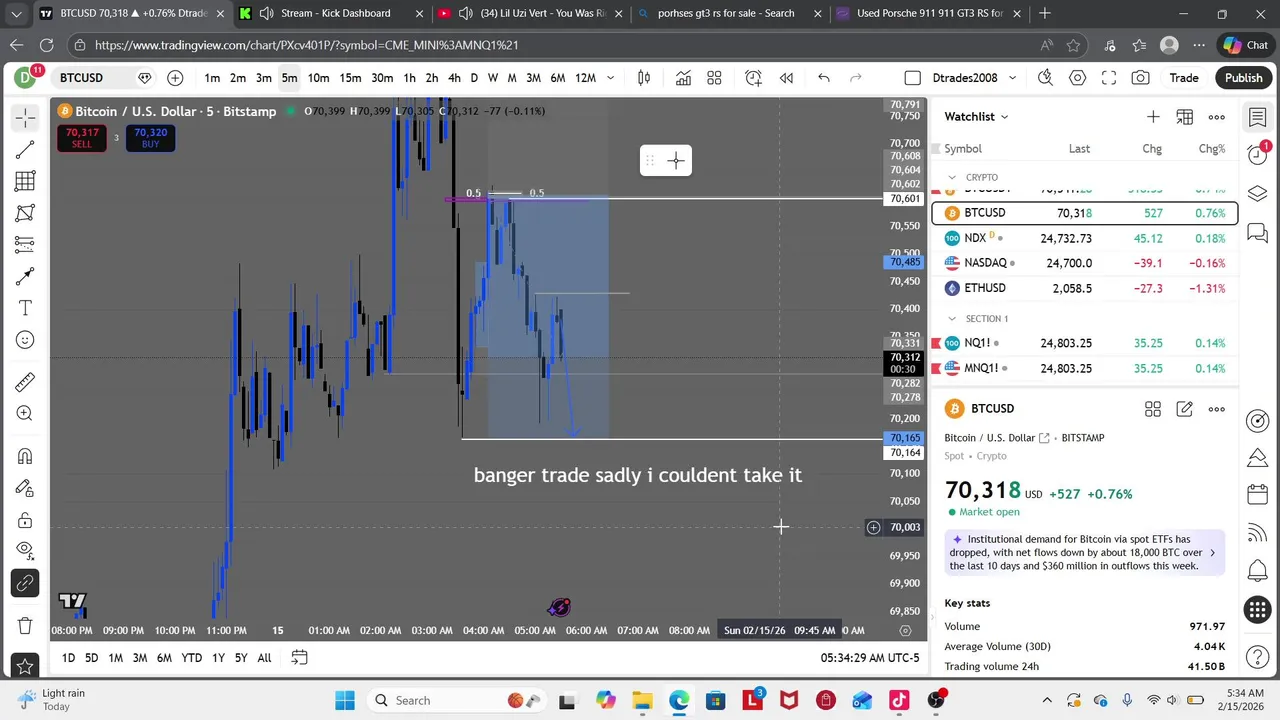Open the Fibonacci retracement tools
Viewport: 1280px width, 720px height.
(25, 182)
